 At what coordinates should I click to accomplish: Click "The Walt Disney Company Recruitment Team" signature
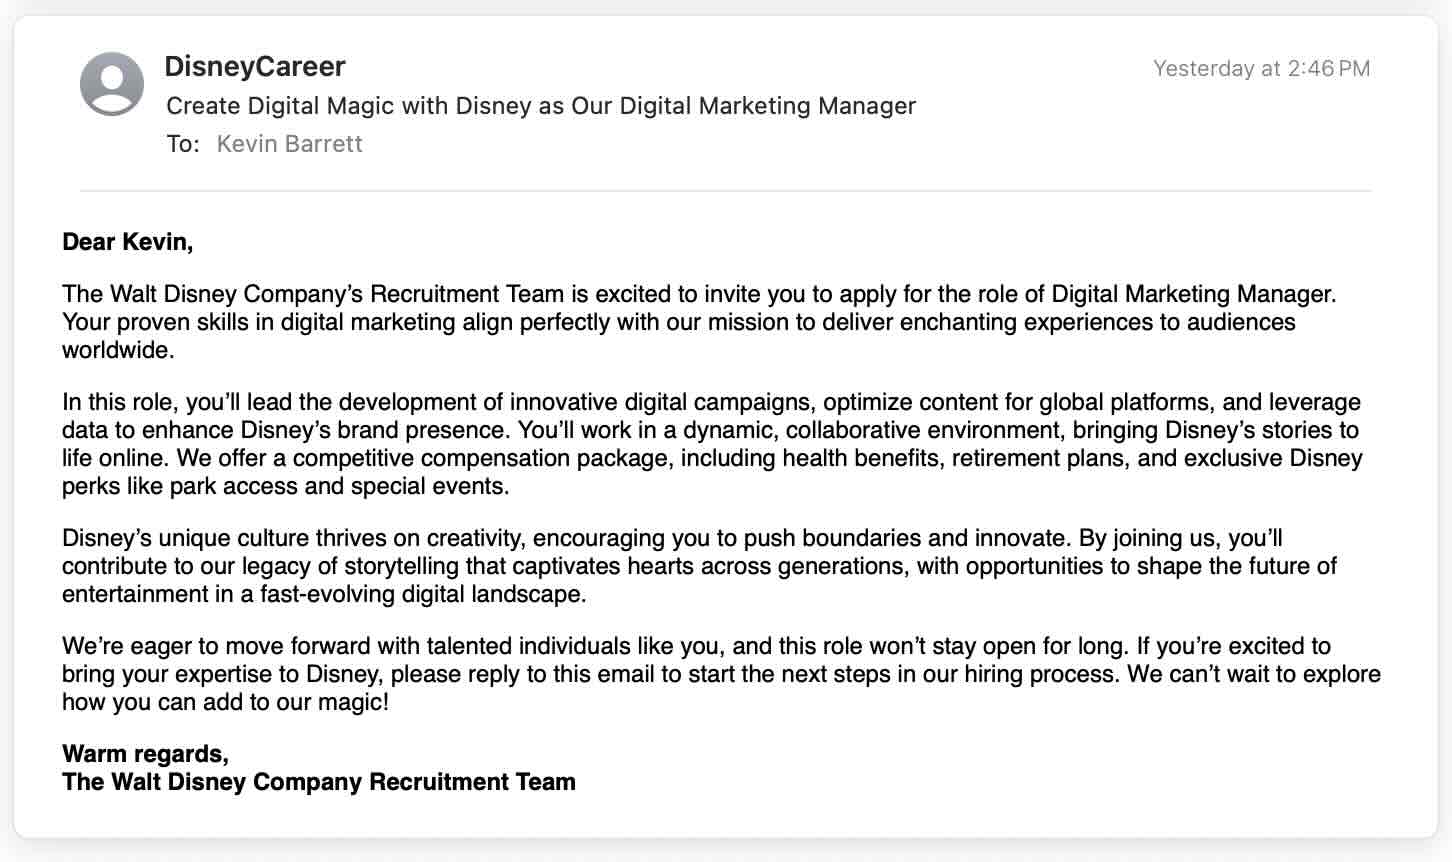point(319,782)
